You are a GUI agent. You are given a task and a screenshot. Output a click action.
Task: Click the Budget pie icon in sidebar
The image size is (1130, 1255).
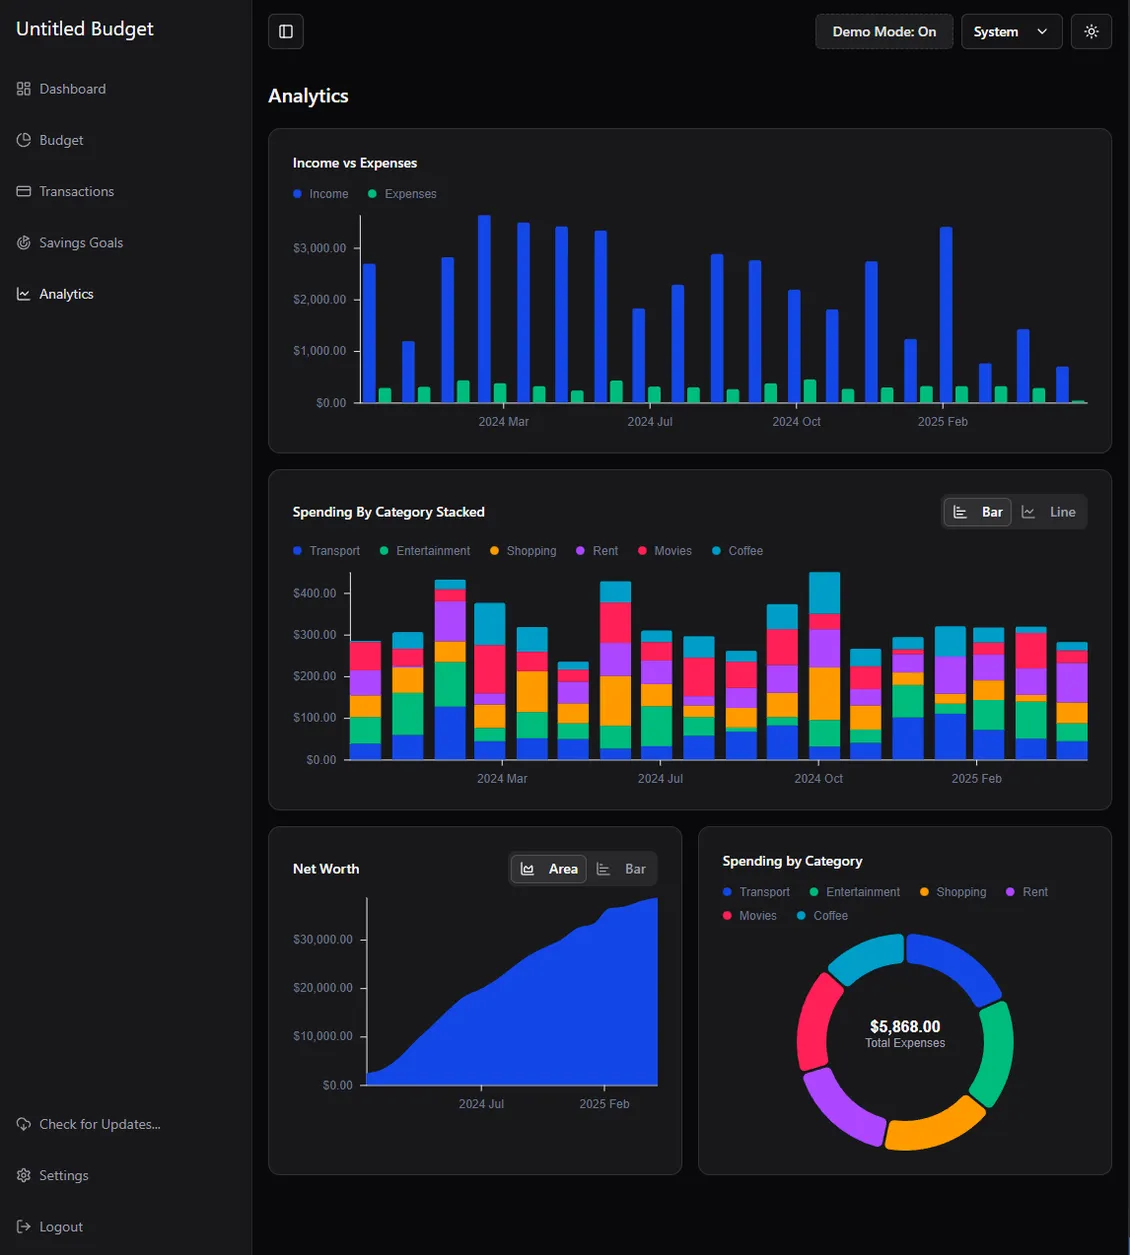point(24,140)
